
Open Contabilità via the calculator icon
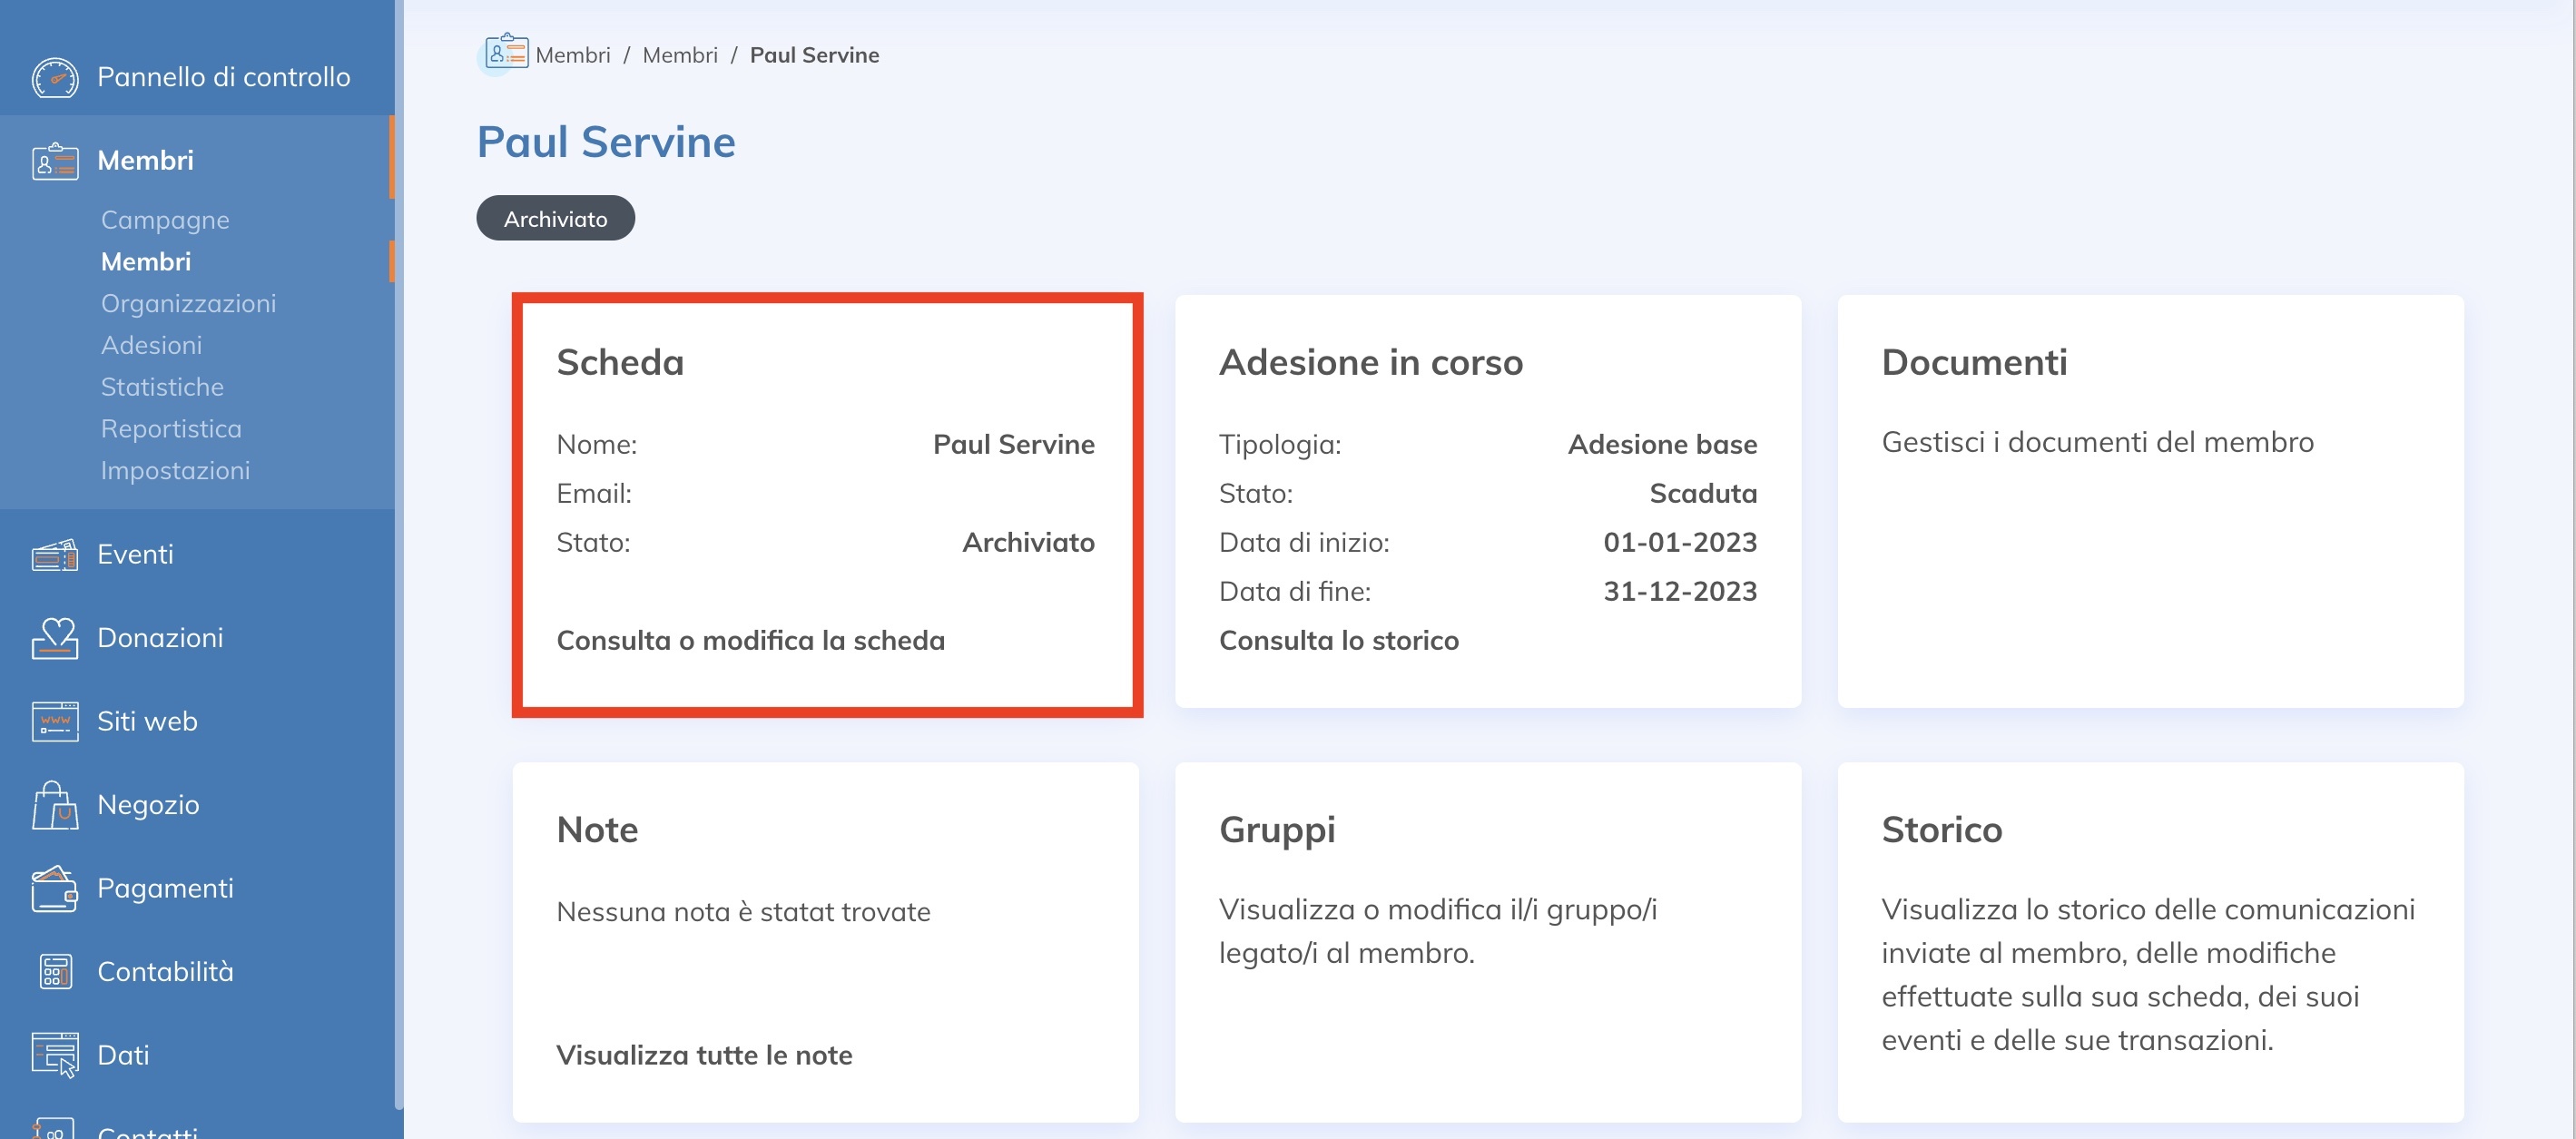(55, 971)
